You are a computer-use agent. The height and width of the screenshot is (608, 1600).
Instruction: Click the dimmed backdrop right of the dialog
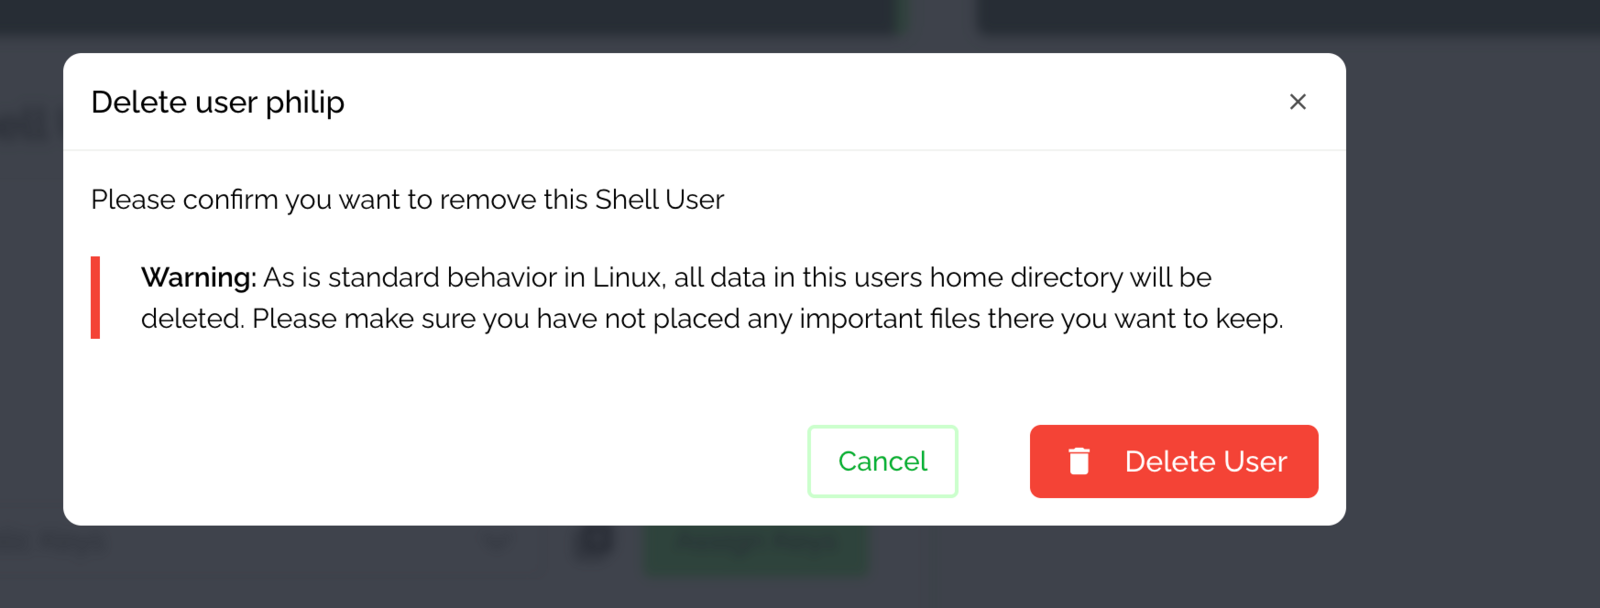1472,300
